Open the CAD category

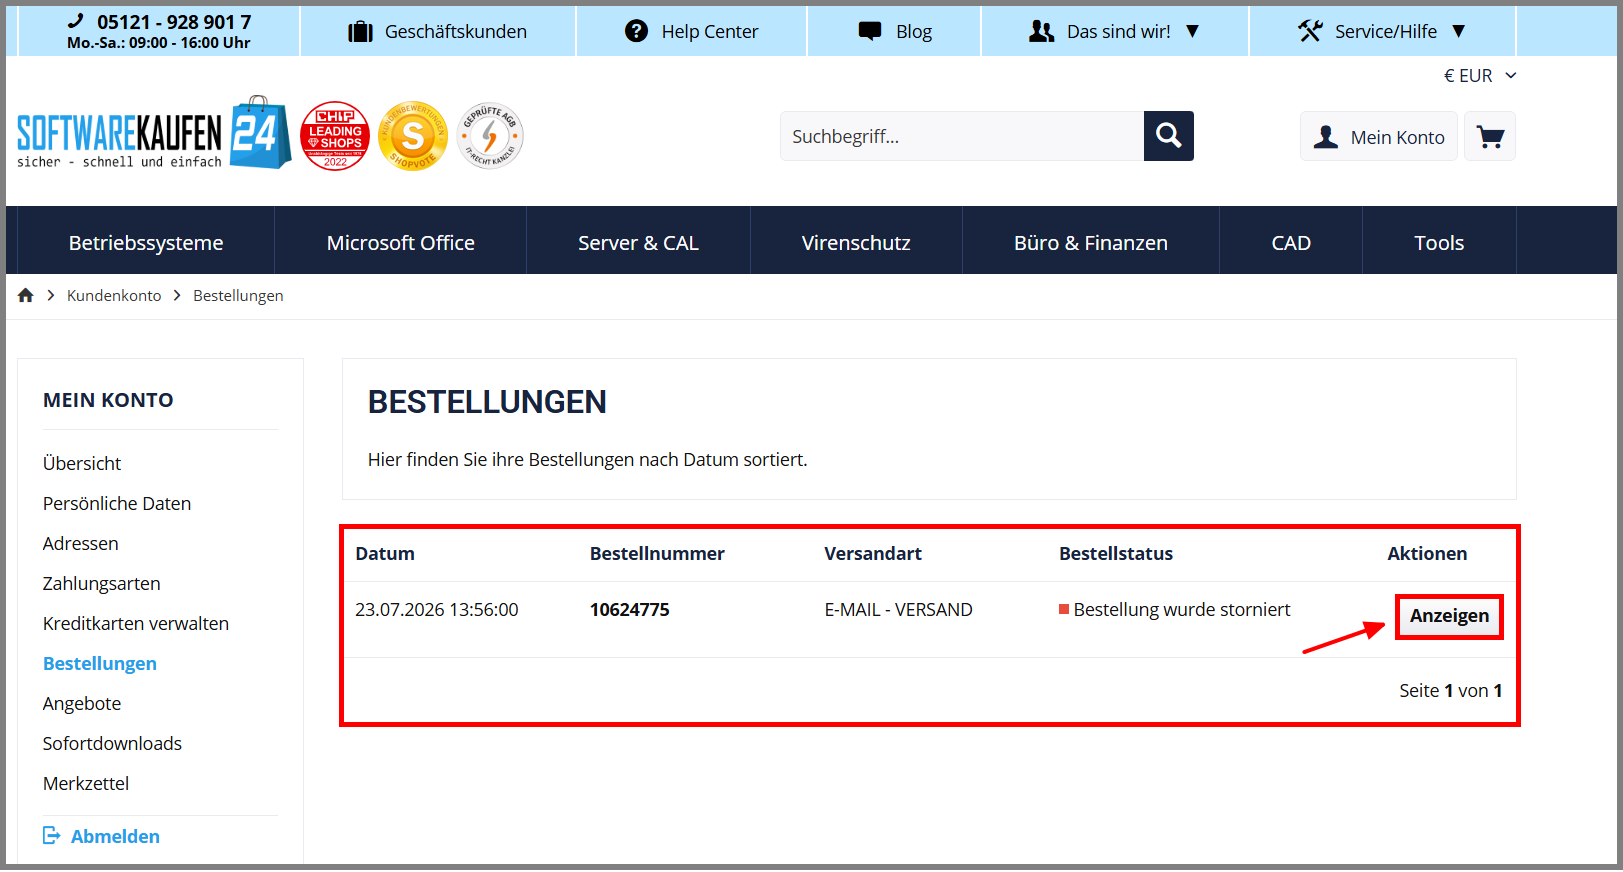click(1291, 243)
